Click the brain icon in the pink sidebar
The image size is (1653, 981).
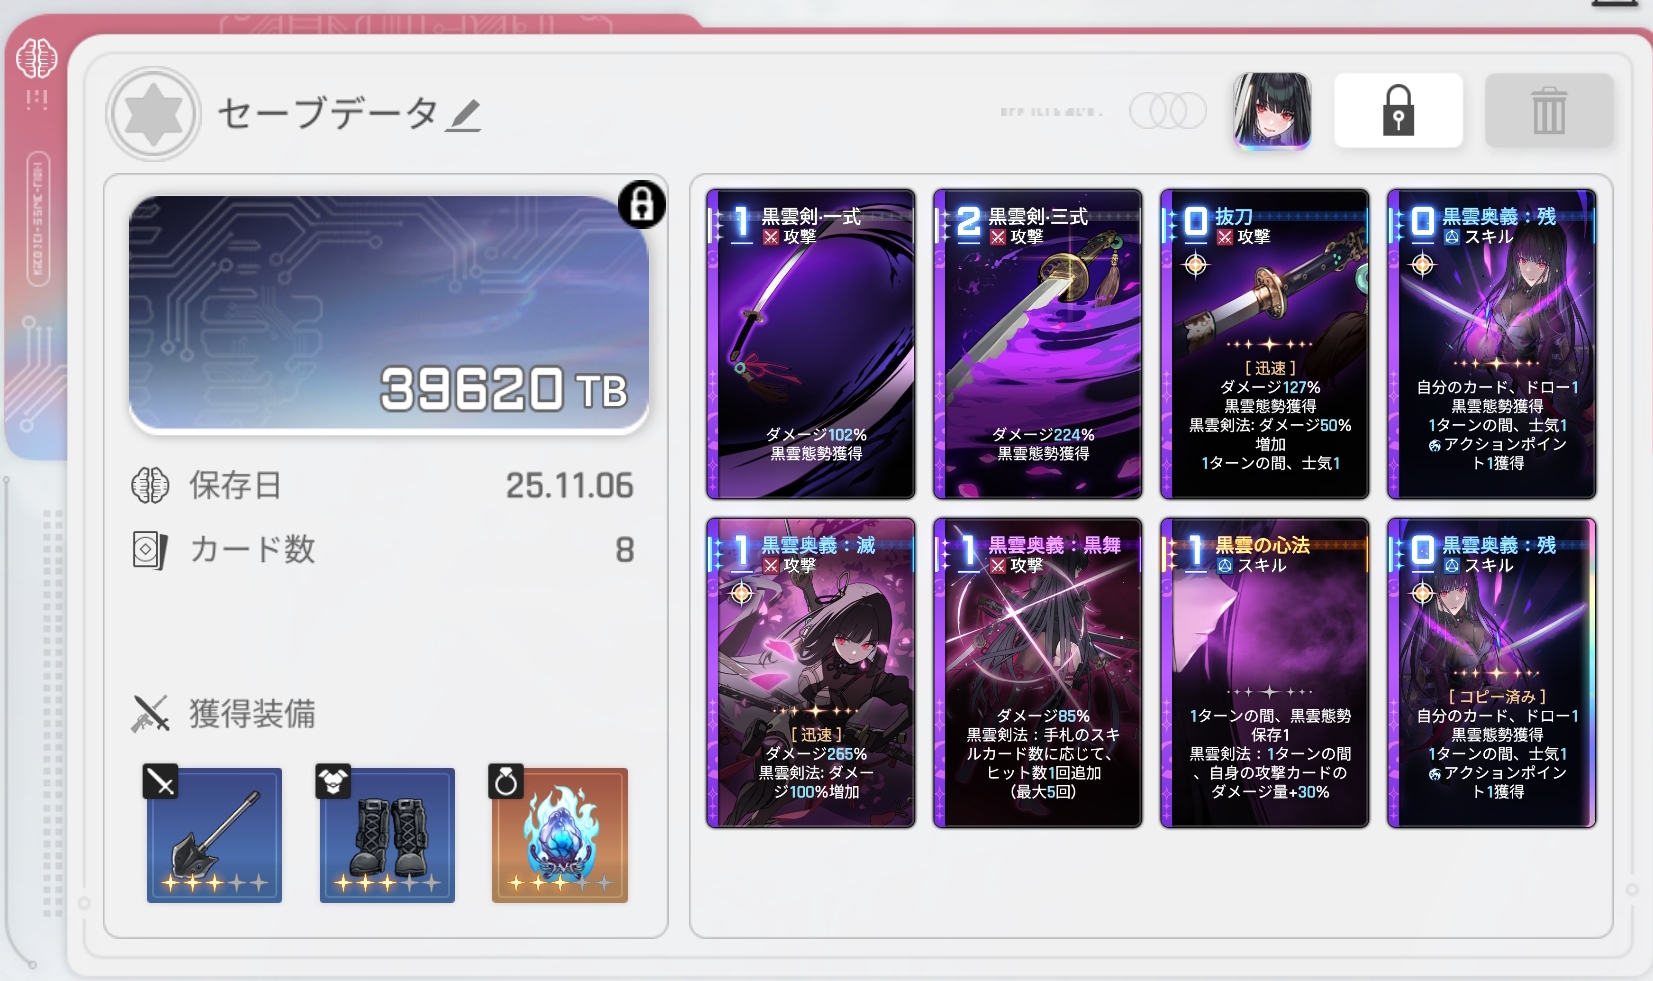pos(36,59)
